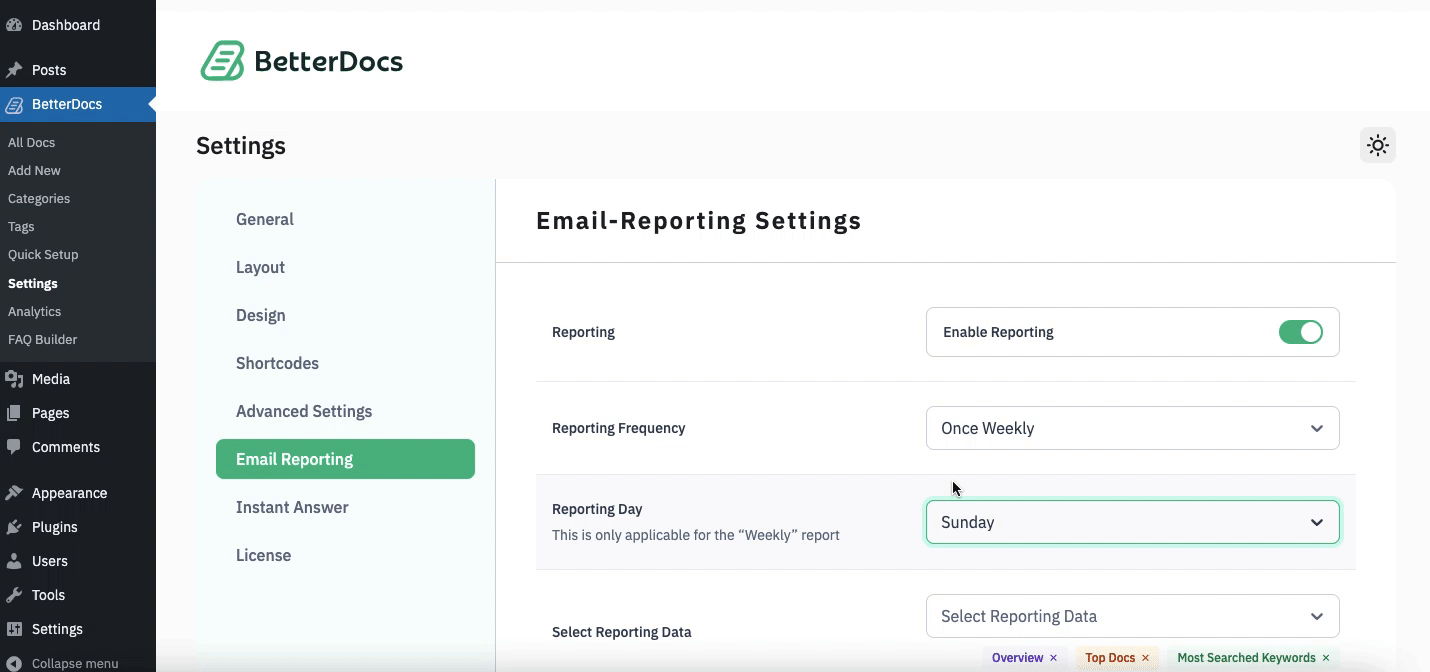Remove the Most Searched Keywords tag
Screen dimensions: 1430x672
tap(1326, 658)
